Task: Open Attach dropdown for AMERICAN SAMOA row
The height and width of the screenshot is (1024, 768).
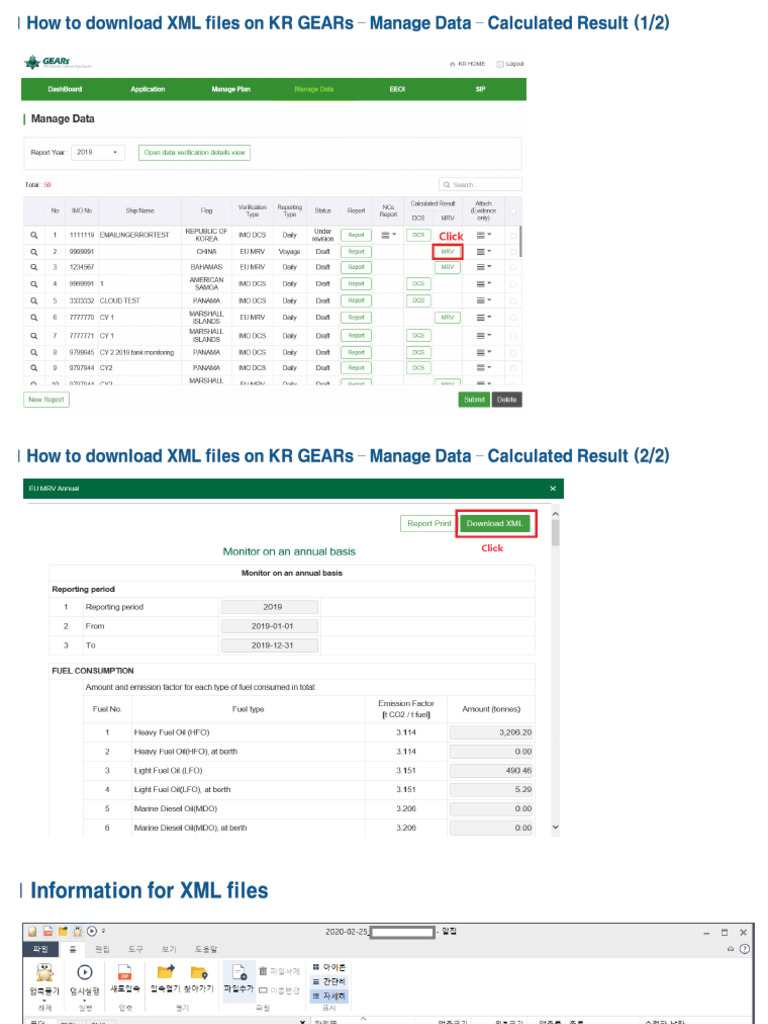Action: pyautogui.click(x=483, y=284)
